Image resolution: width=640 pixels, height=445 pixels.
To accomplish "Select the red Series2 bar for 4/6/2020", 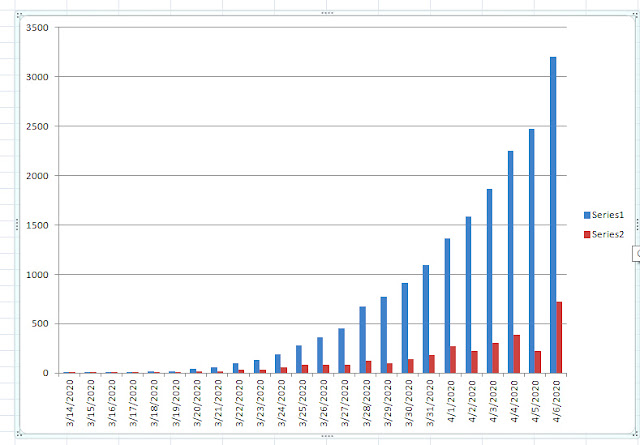I will pyautogui.click(x=559, y=338).
